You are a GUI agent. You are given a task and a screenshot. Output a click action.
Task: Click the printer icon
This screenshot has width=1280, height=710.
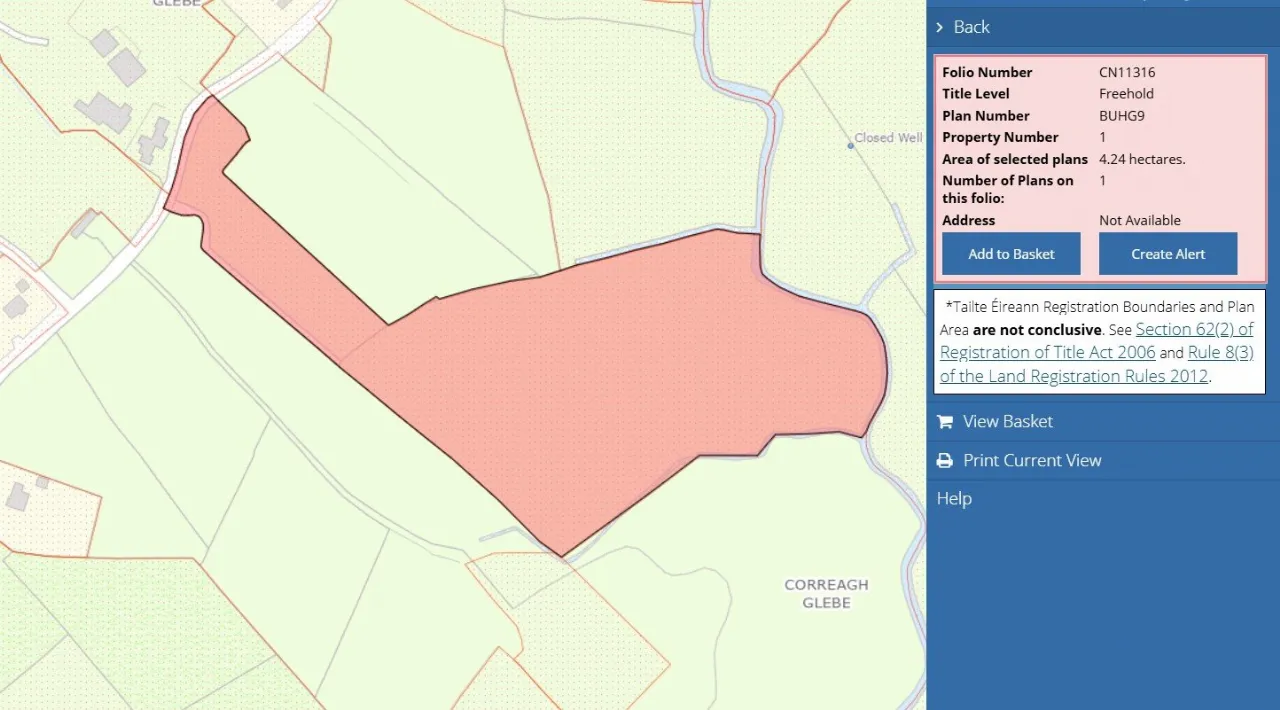(x=945, y=461)
